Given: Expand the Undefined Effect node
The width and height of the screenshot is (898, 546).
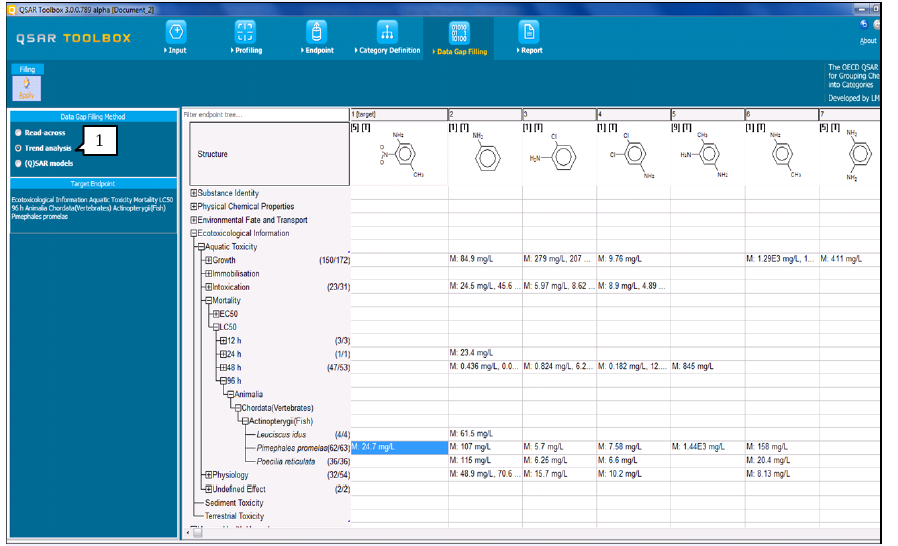Looking at the screenshot, I should coord(208,489).
